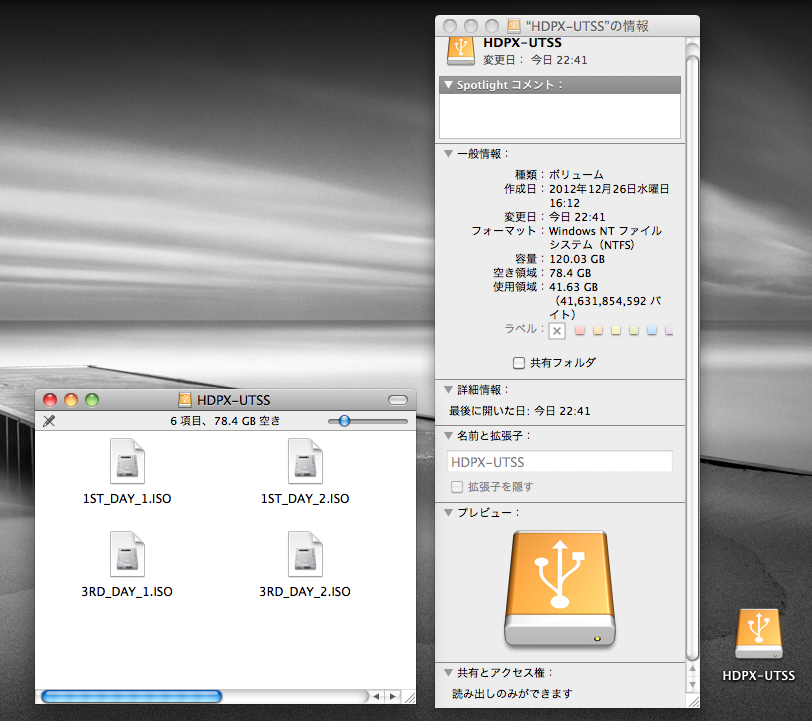The height and width of the screenshot is (721, 812).
Task: Collapse the 詳細情報 section
Action: click(448, 389)
